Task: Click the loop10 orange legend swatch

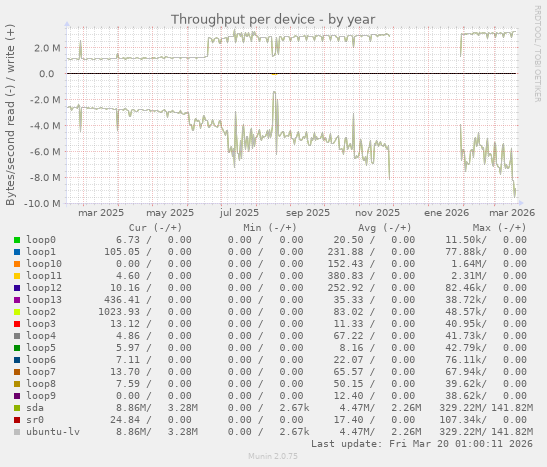Action: pos(17,264)
